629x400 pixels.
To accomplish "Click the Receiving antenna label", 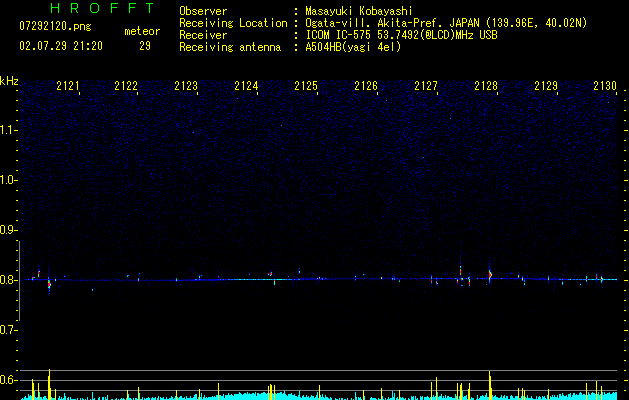I will point(230,47).
